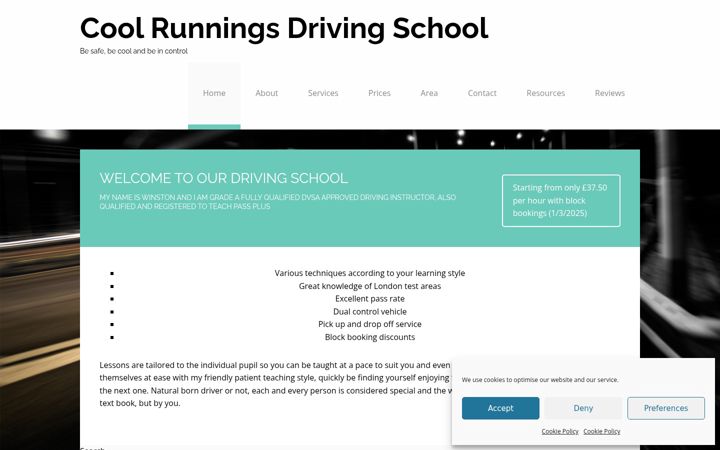Viewport: 720px width, 450px height.
Task: Click the 'Excellent pass rate' bullet
Action: click(370, 299)
